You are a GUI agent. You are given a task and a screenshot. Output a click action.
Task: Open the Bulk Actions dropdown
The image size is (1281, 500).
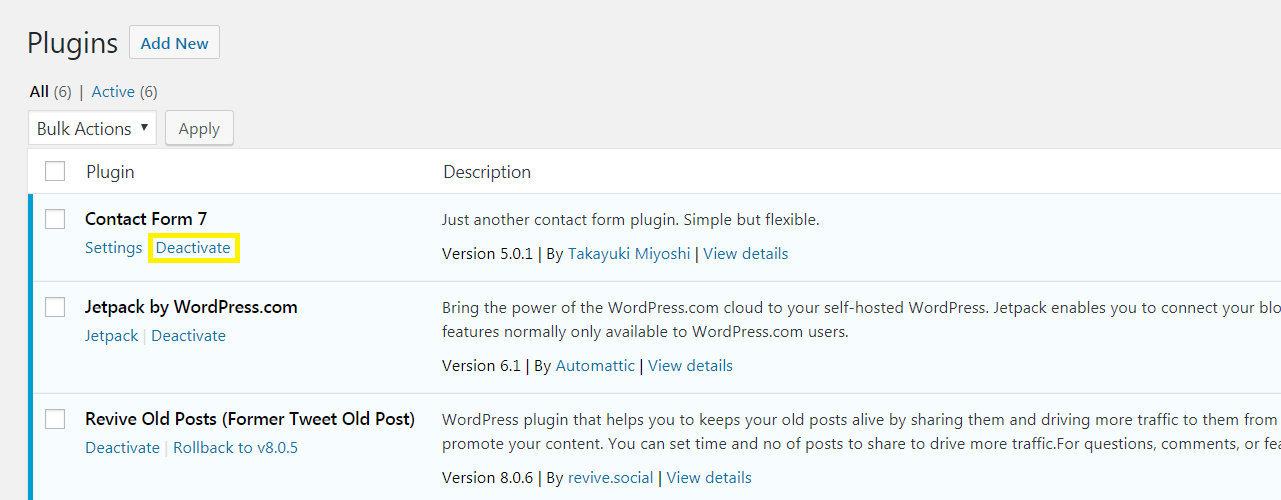(92, 128)
